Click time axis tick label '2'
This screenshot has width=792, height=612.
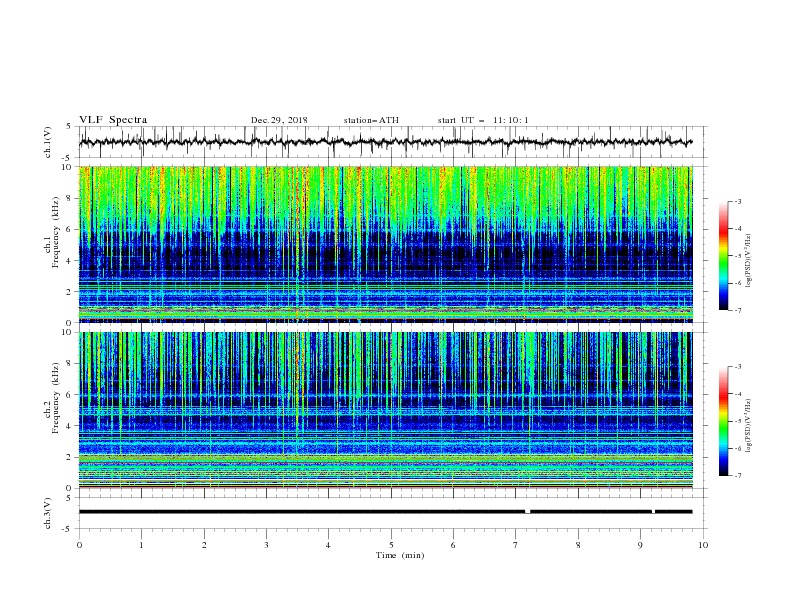[204, 545]
